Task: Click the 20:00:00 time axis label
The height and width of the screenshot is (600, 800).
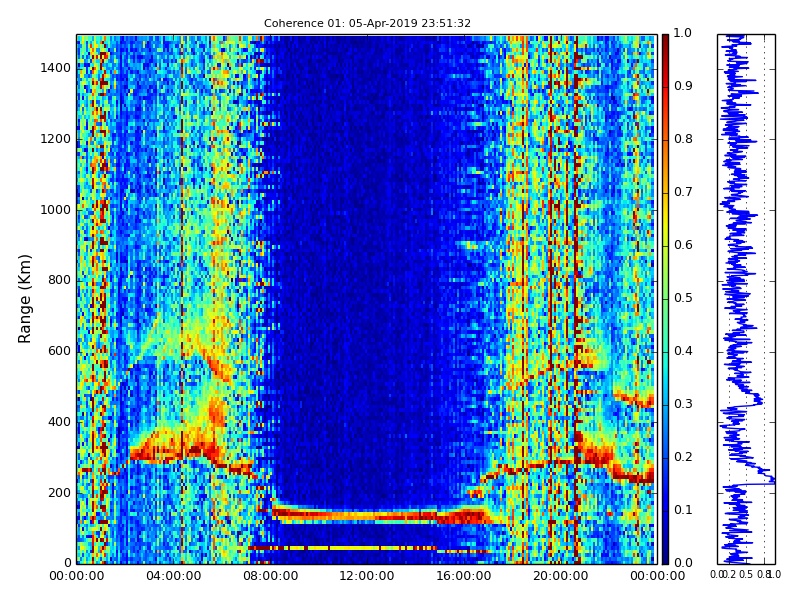Action: pyautogui.click(x=560, y=576)
